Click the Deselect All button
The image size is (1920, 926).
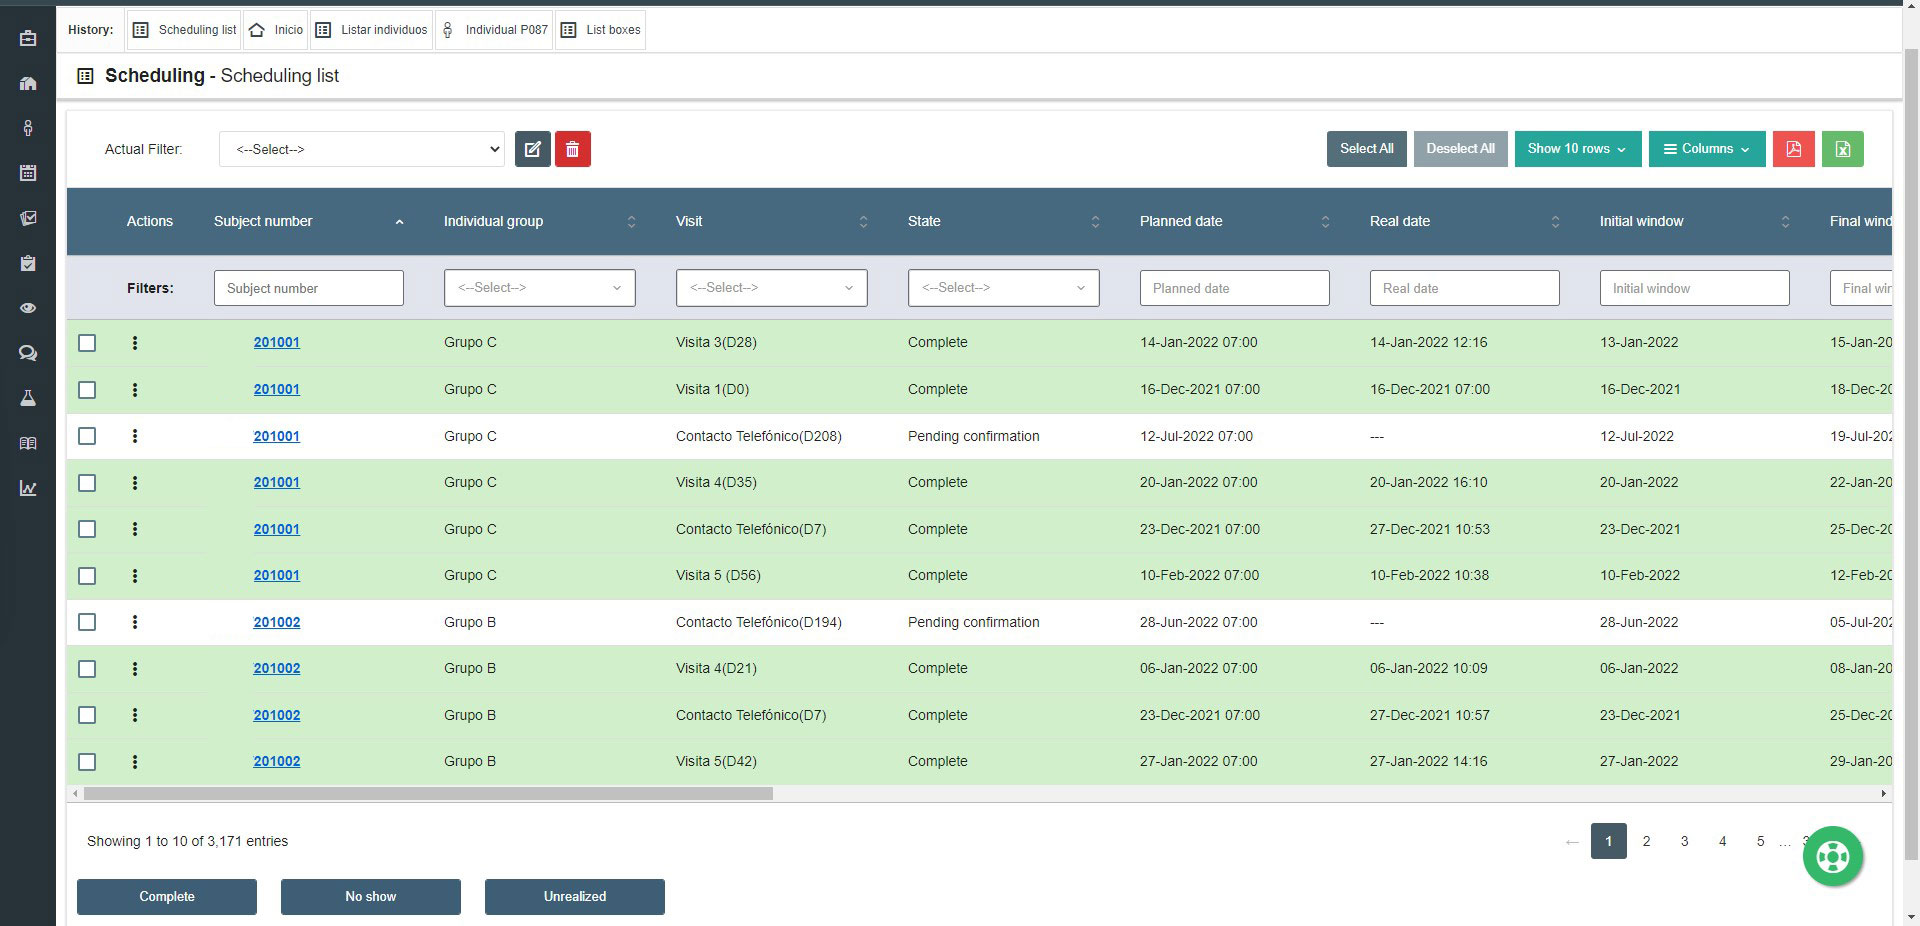[1460, 149]
